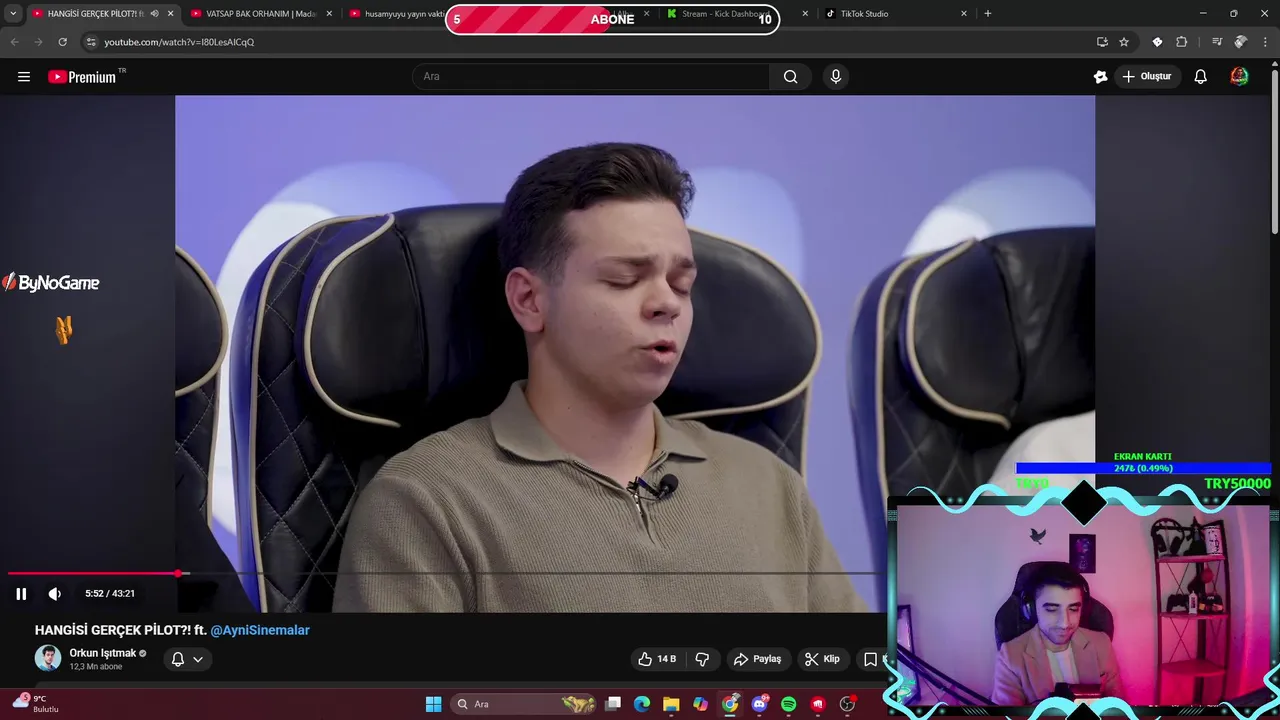Image resolution: width=1280 pixels, height=720 pixels.
Task: Open Windows Start menu
Action: (x=433, y=704)
